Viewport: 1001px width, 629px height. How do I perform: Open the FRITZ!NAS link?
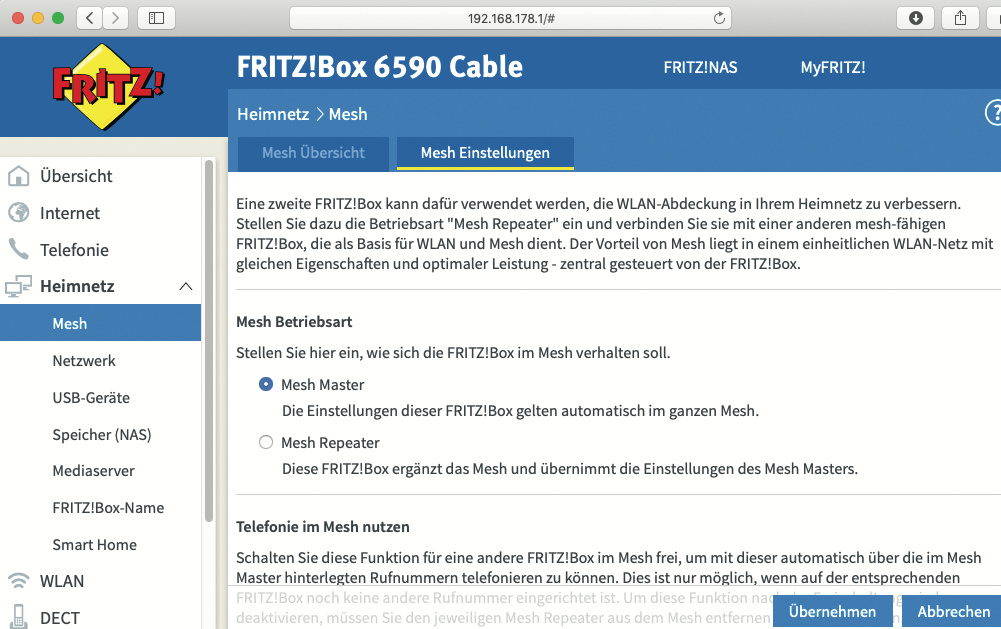point(700,67)
